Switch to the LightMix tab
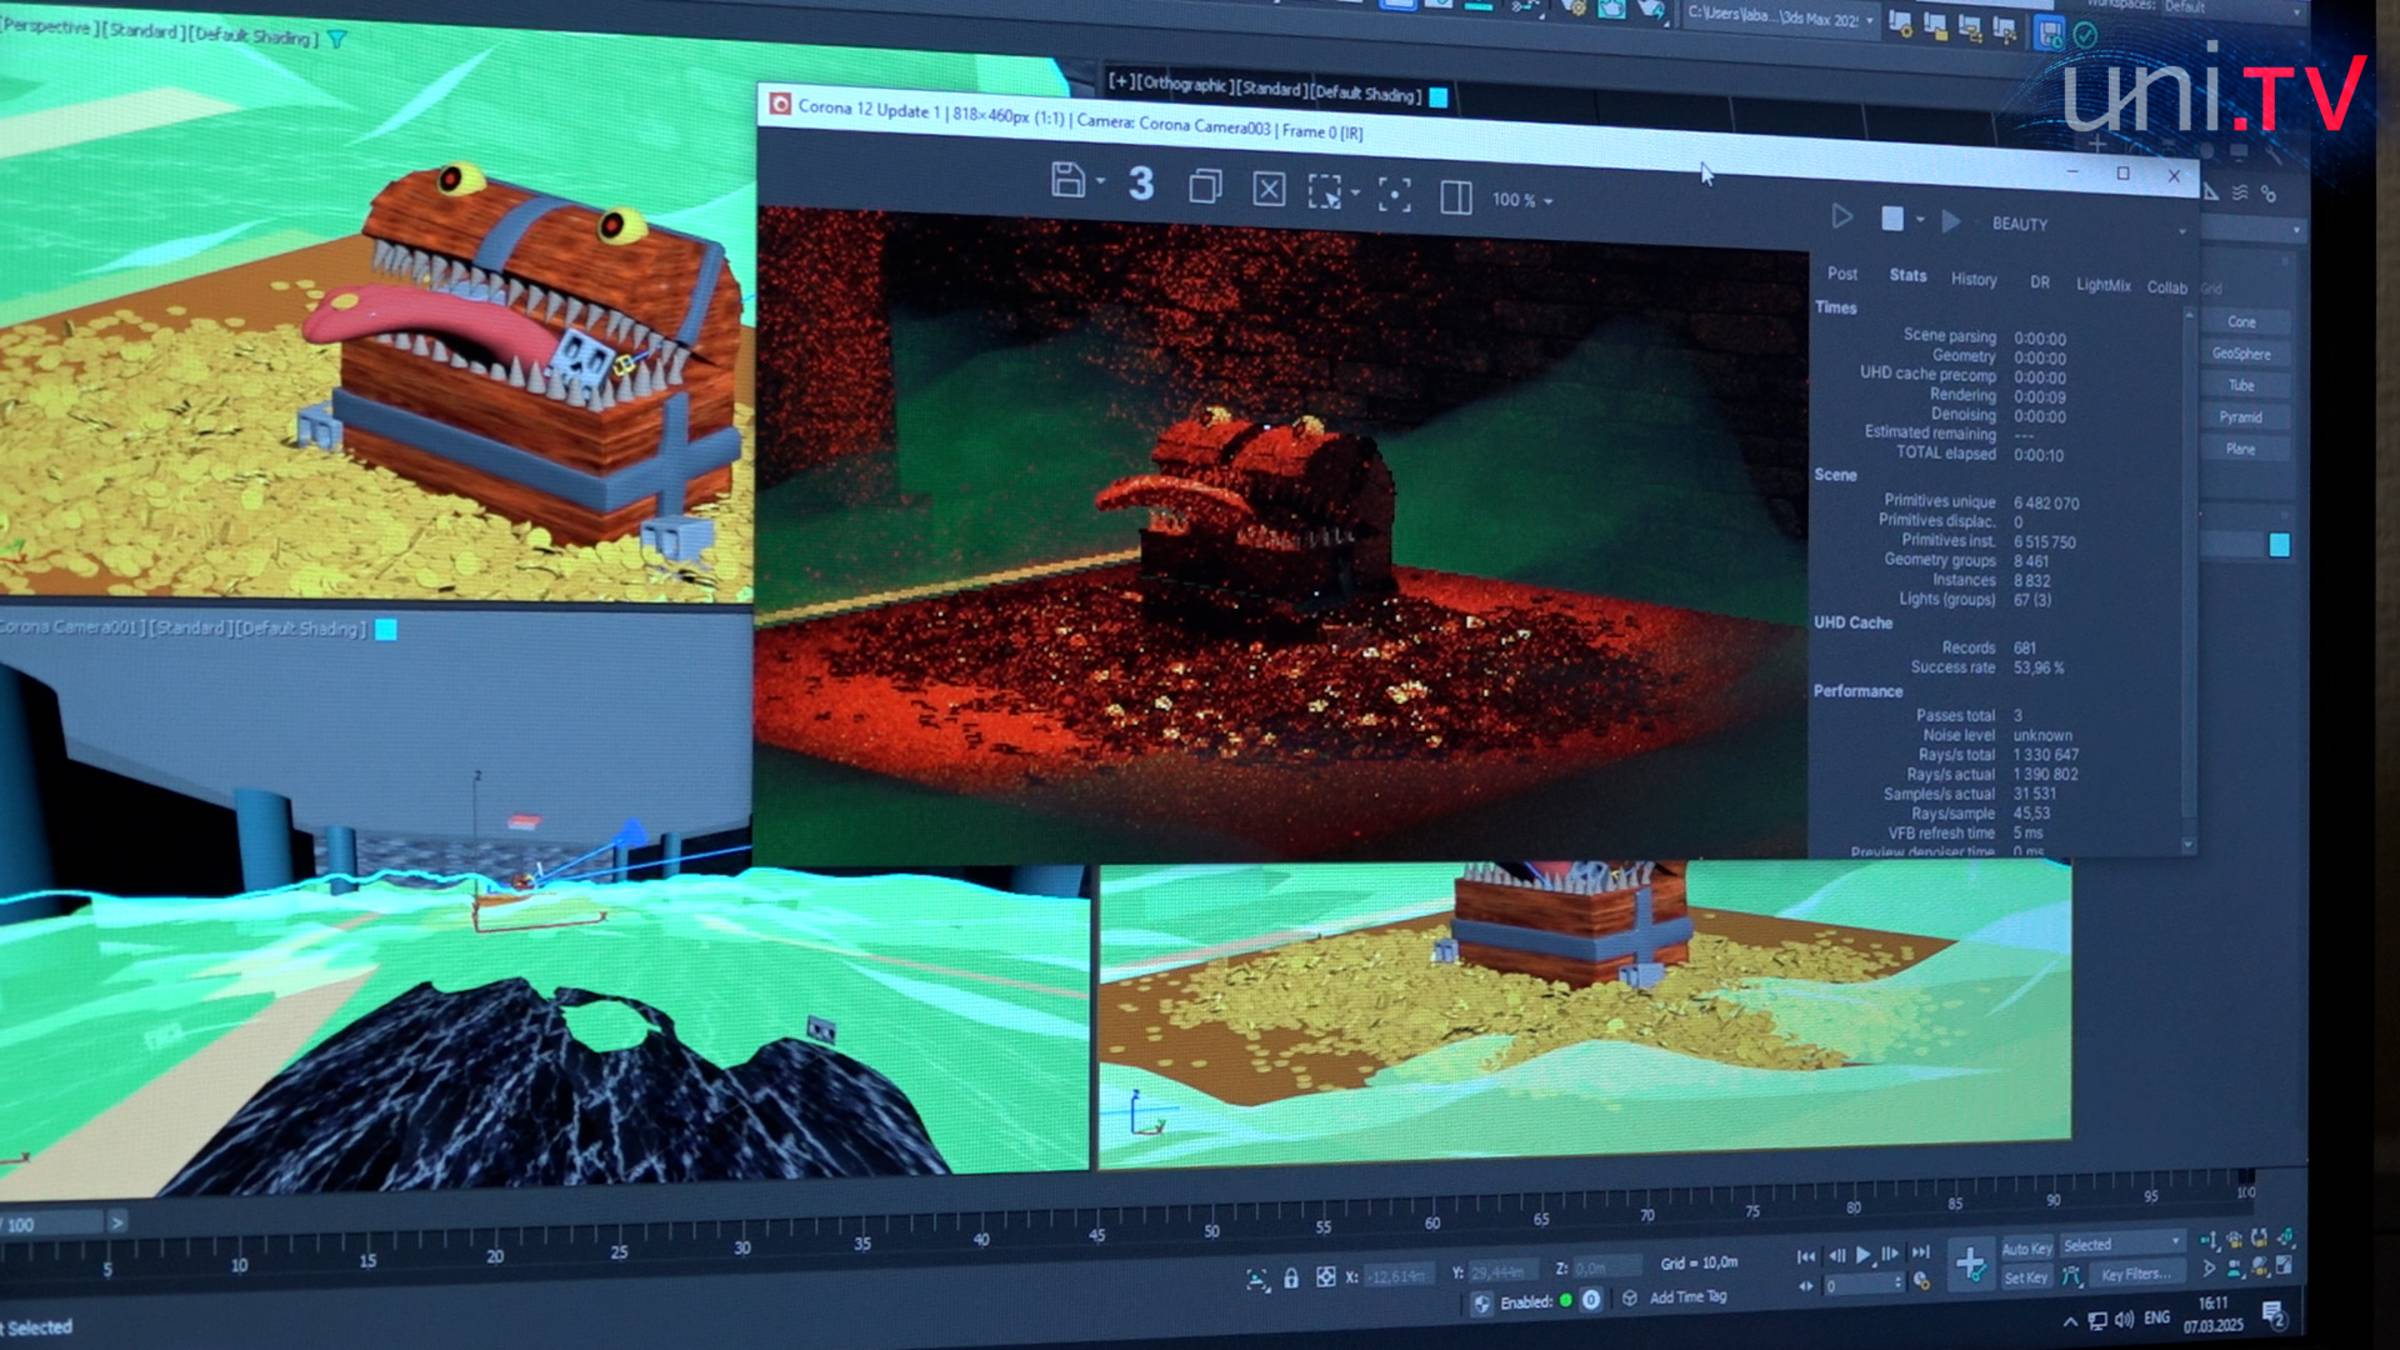The image size is (2400, 1350). 2103,285
